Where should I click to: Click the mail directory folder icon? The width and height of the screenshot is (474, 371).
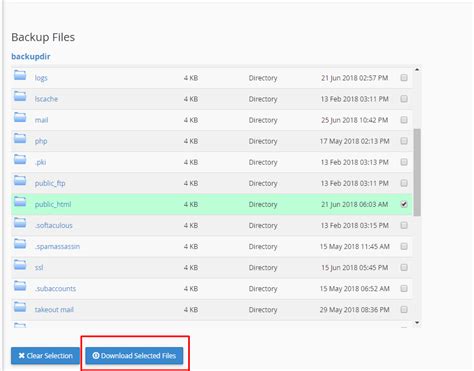20,117
